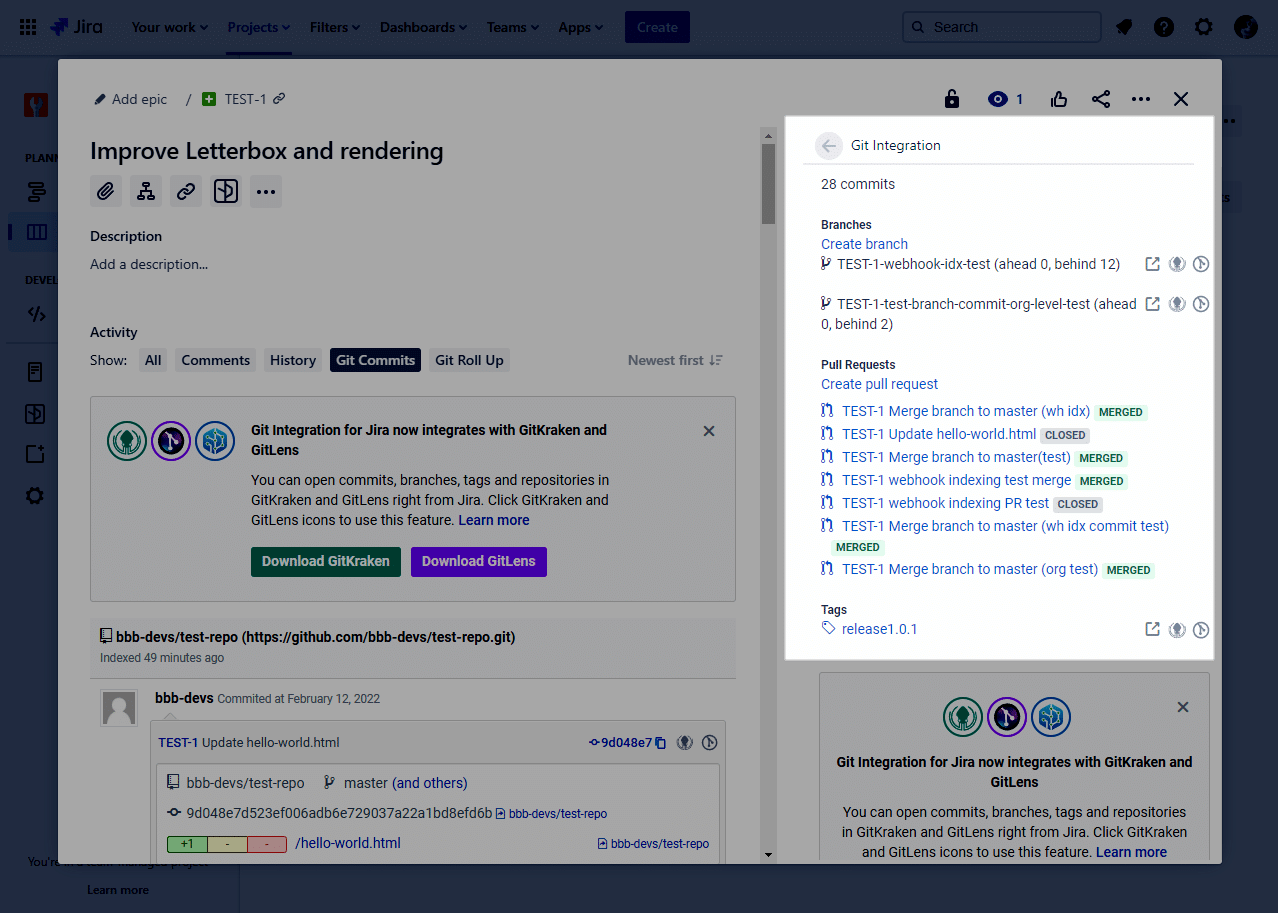Open the Filters dropdown in navbar
1278x913 pixels.
[335, 27]
